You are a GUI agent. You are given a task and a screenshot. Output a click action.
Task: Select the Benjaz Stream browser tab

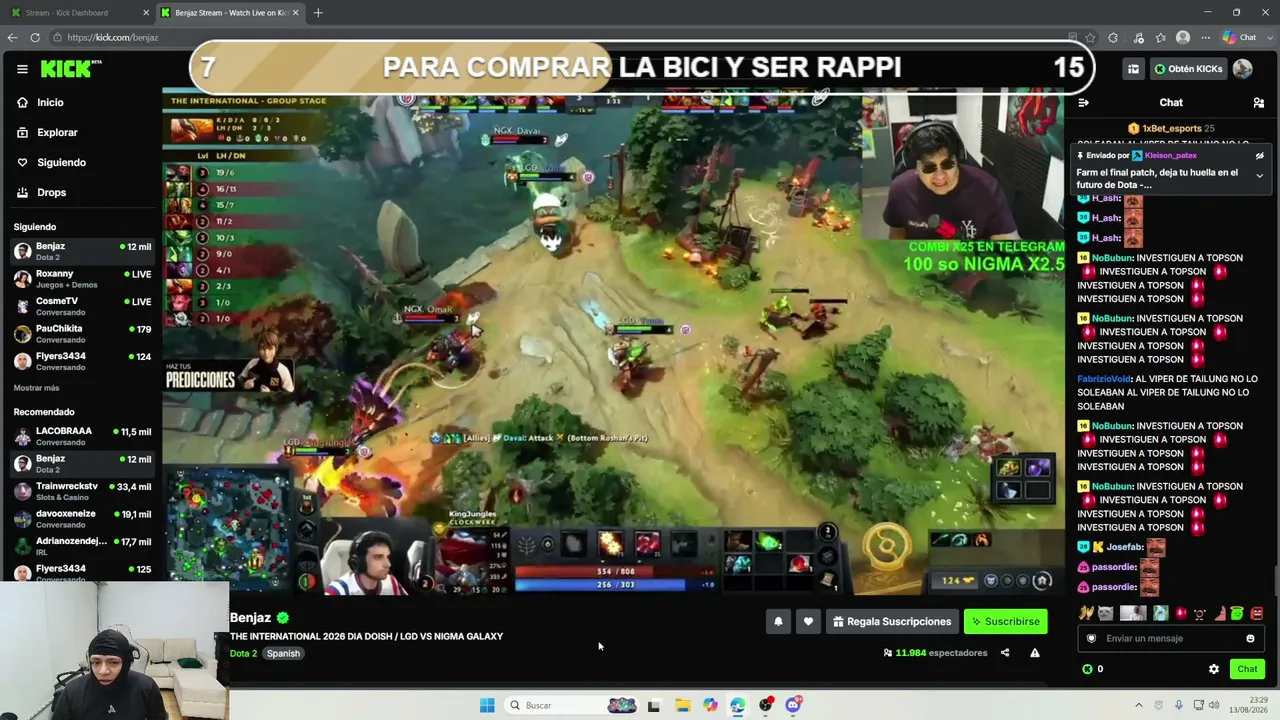(230, 13)
